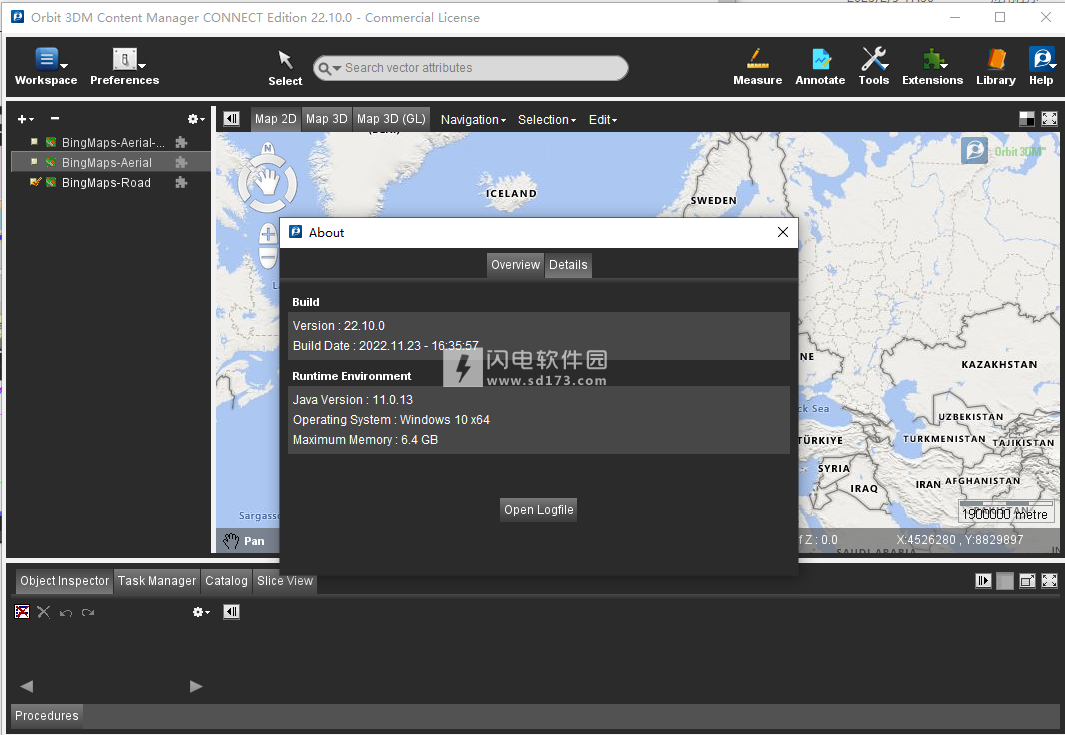Click redo arrow in Object Inspector
The width and height of the screenshot is (1065, 735).
(x=88, y=613)
